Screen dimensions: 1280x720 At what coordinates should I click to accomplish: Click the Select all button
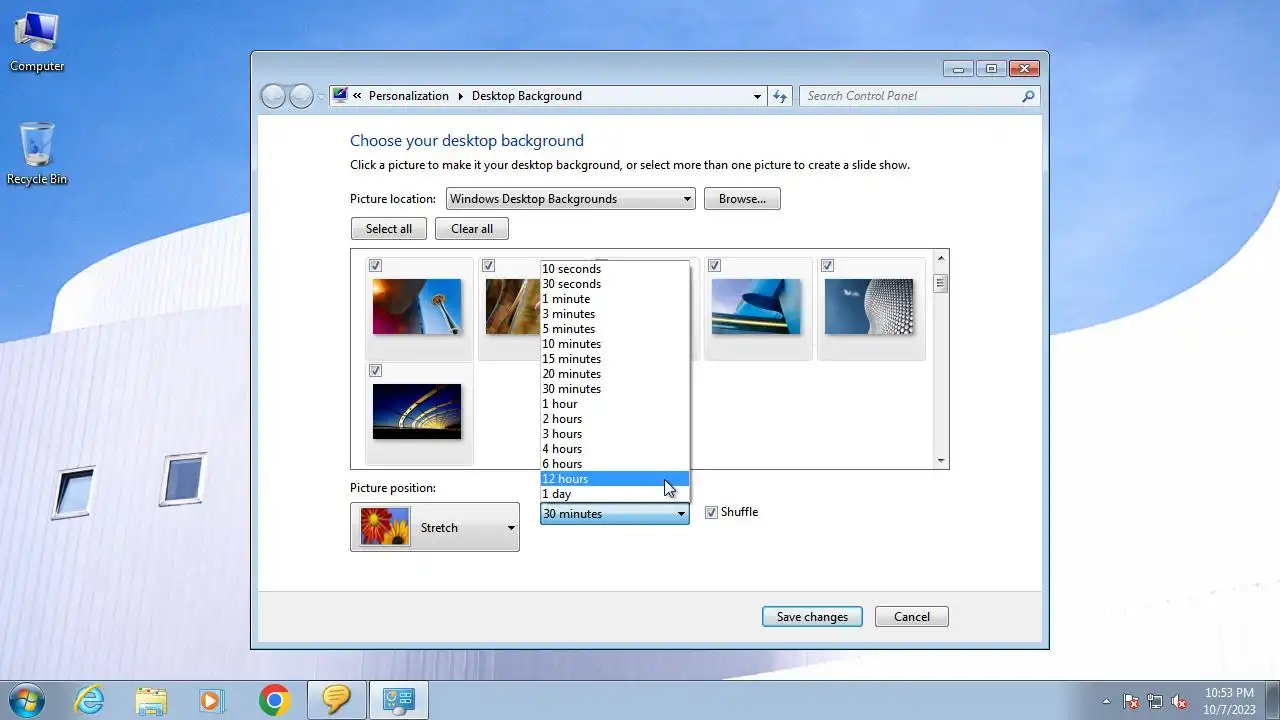[389, 229]
